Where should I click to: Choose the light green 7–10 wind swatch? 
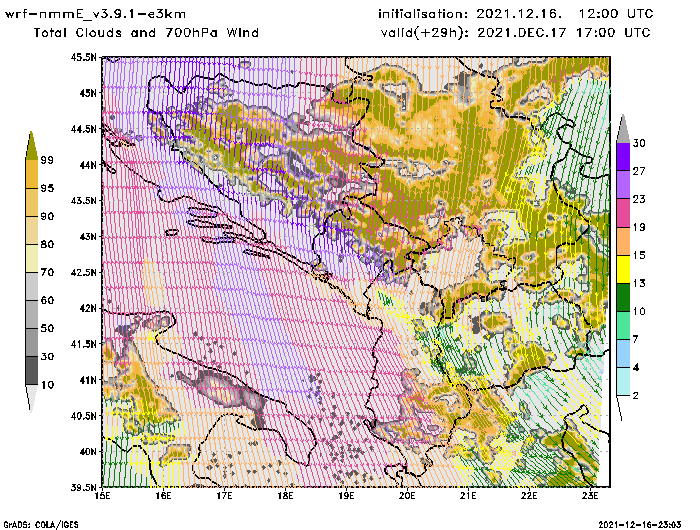click(x=623, y=326)
